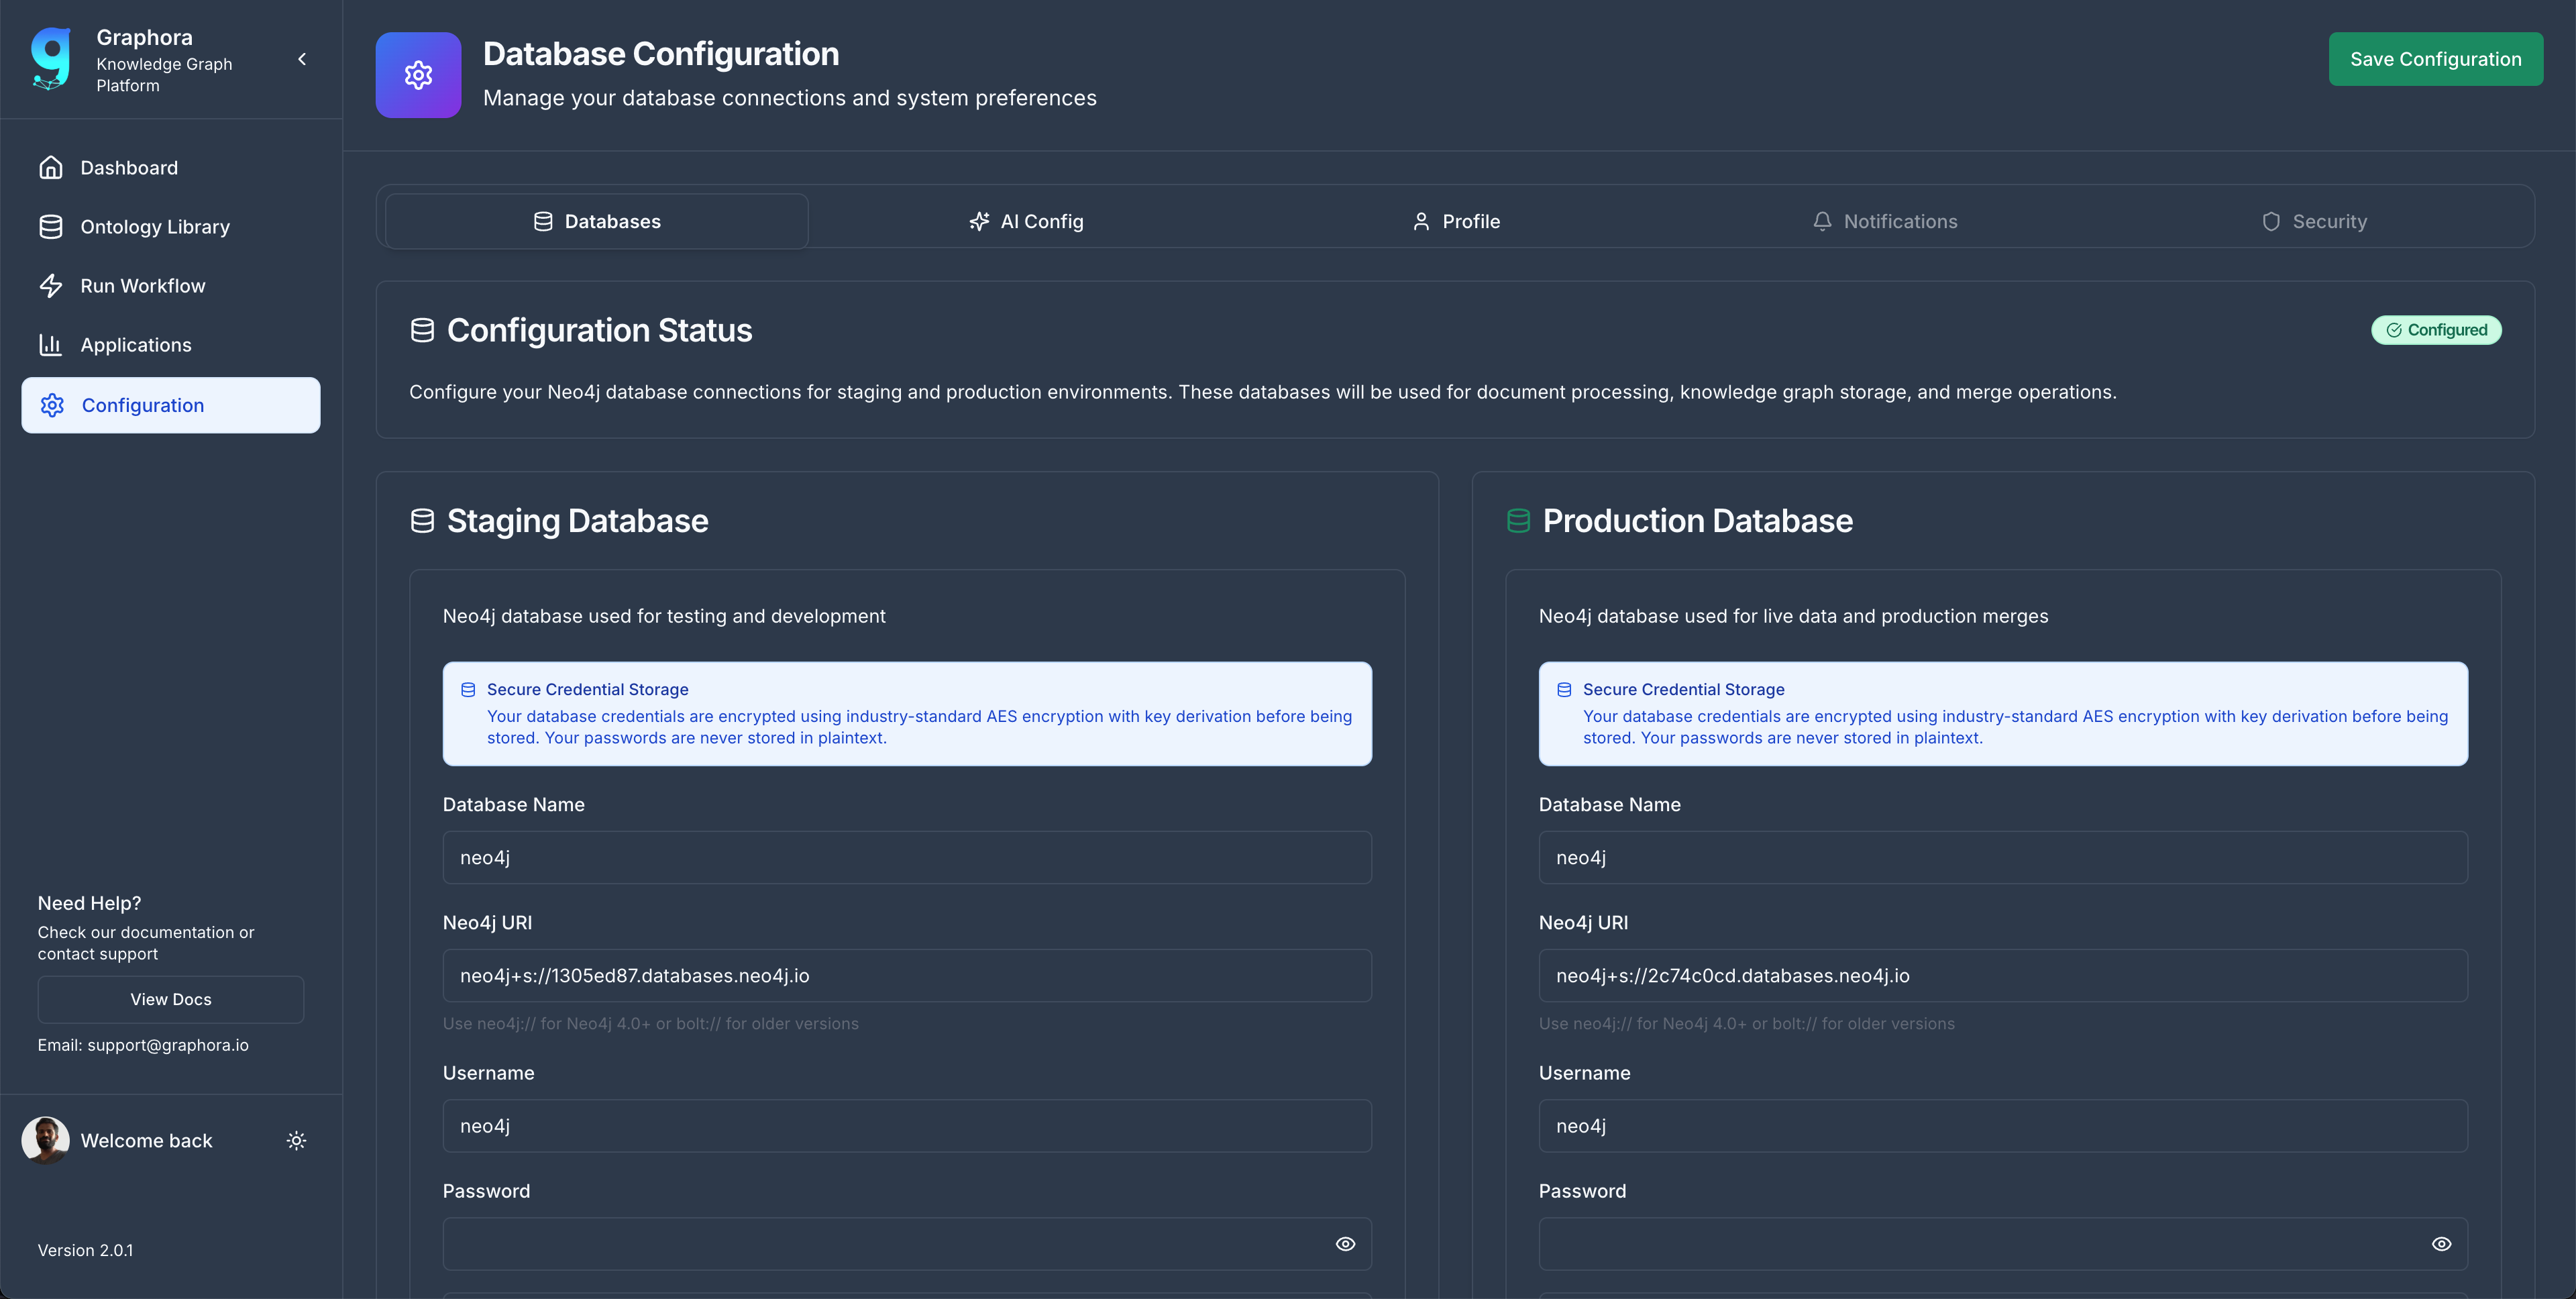Click the shield icon on Security tab

(x=2271, y=221)
